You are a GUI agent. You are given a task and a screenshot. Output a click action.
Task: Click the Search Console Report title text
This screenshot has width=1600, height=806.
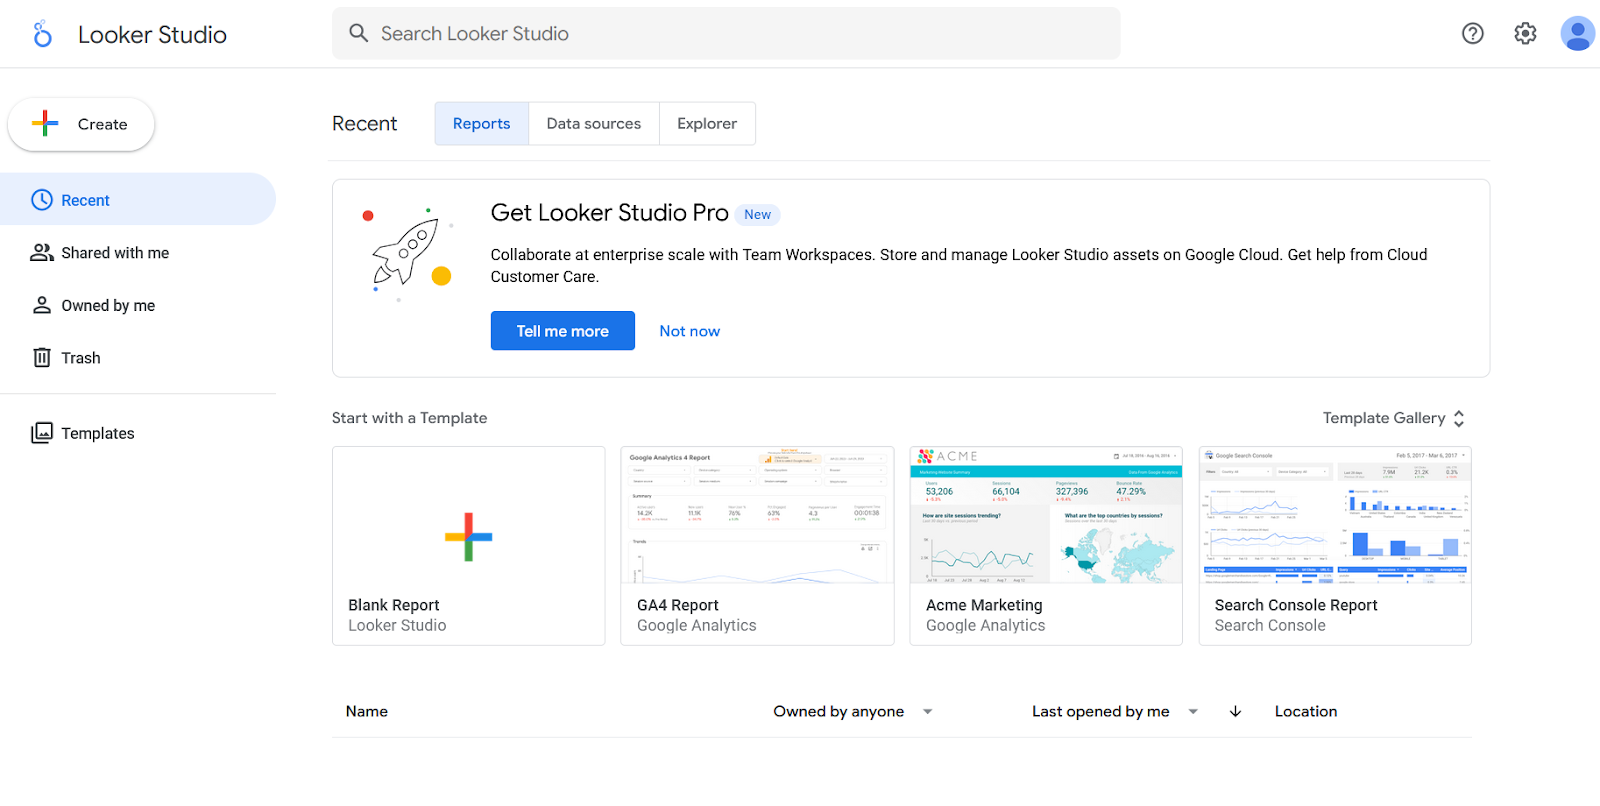1296,605
